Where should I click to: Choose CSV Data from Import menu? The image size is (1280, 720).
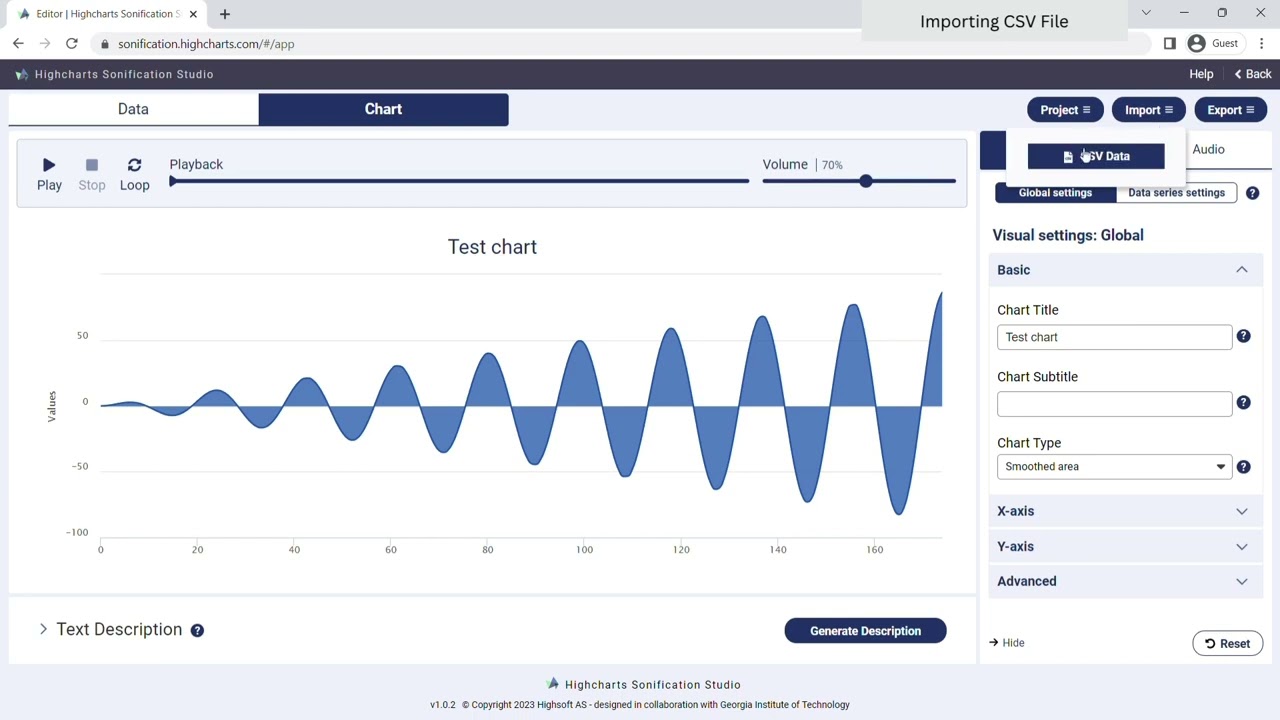[1096, 156]
